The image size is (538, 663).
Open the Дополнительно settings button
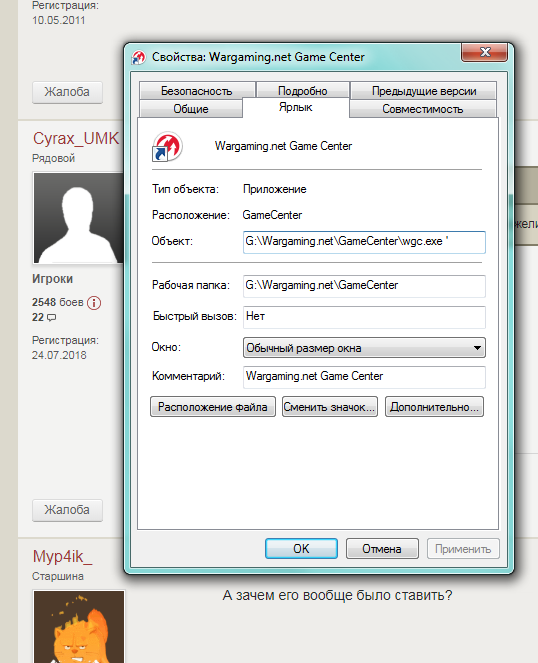[434, 407]
